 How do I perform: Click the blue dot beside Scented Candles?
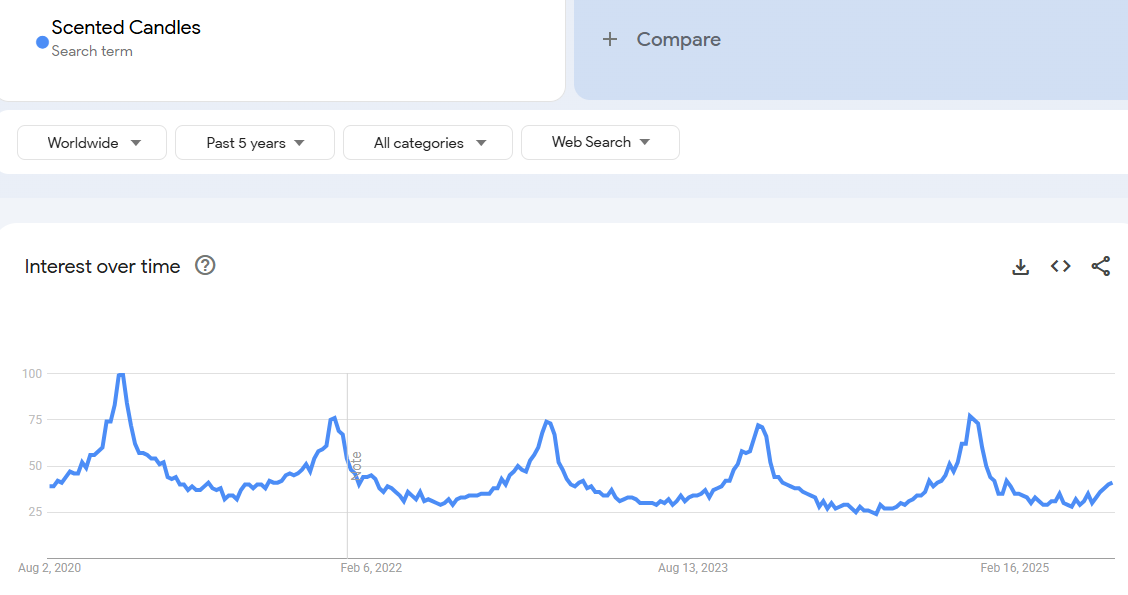coord(42,42)
